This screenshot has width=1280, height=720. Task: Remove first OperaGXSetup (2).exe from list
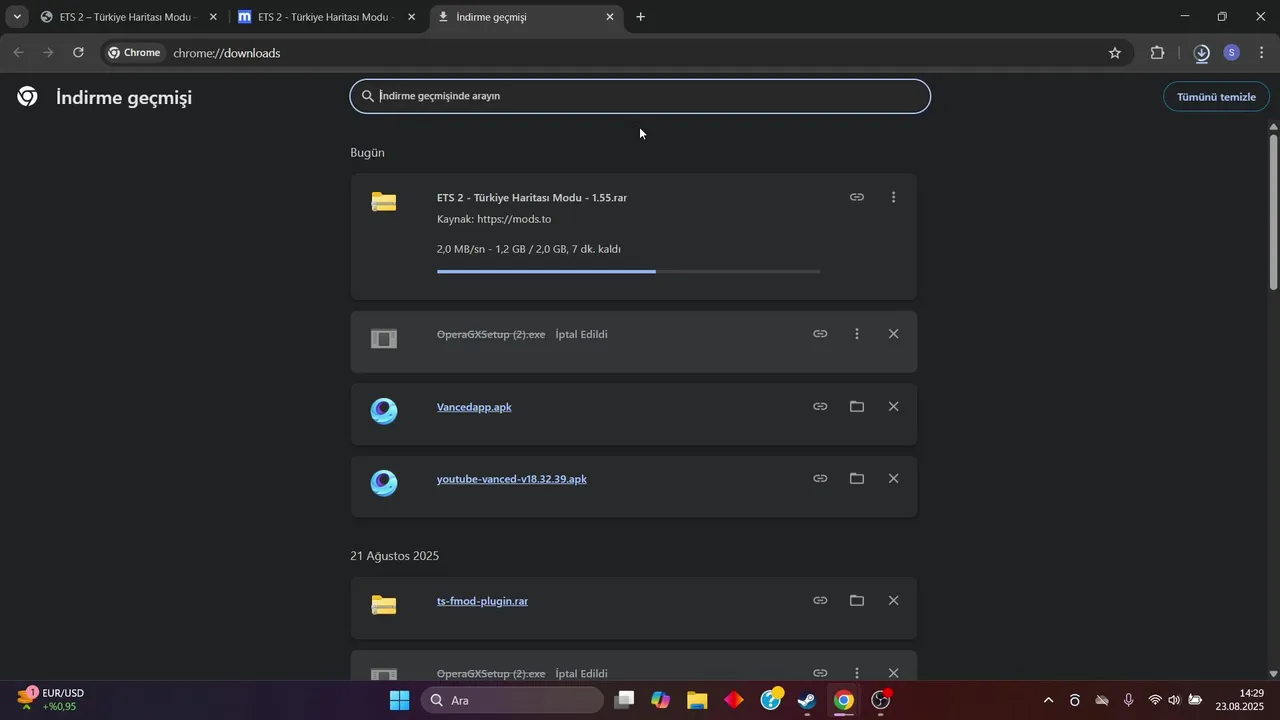pos(894,334)
